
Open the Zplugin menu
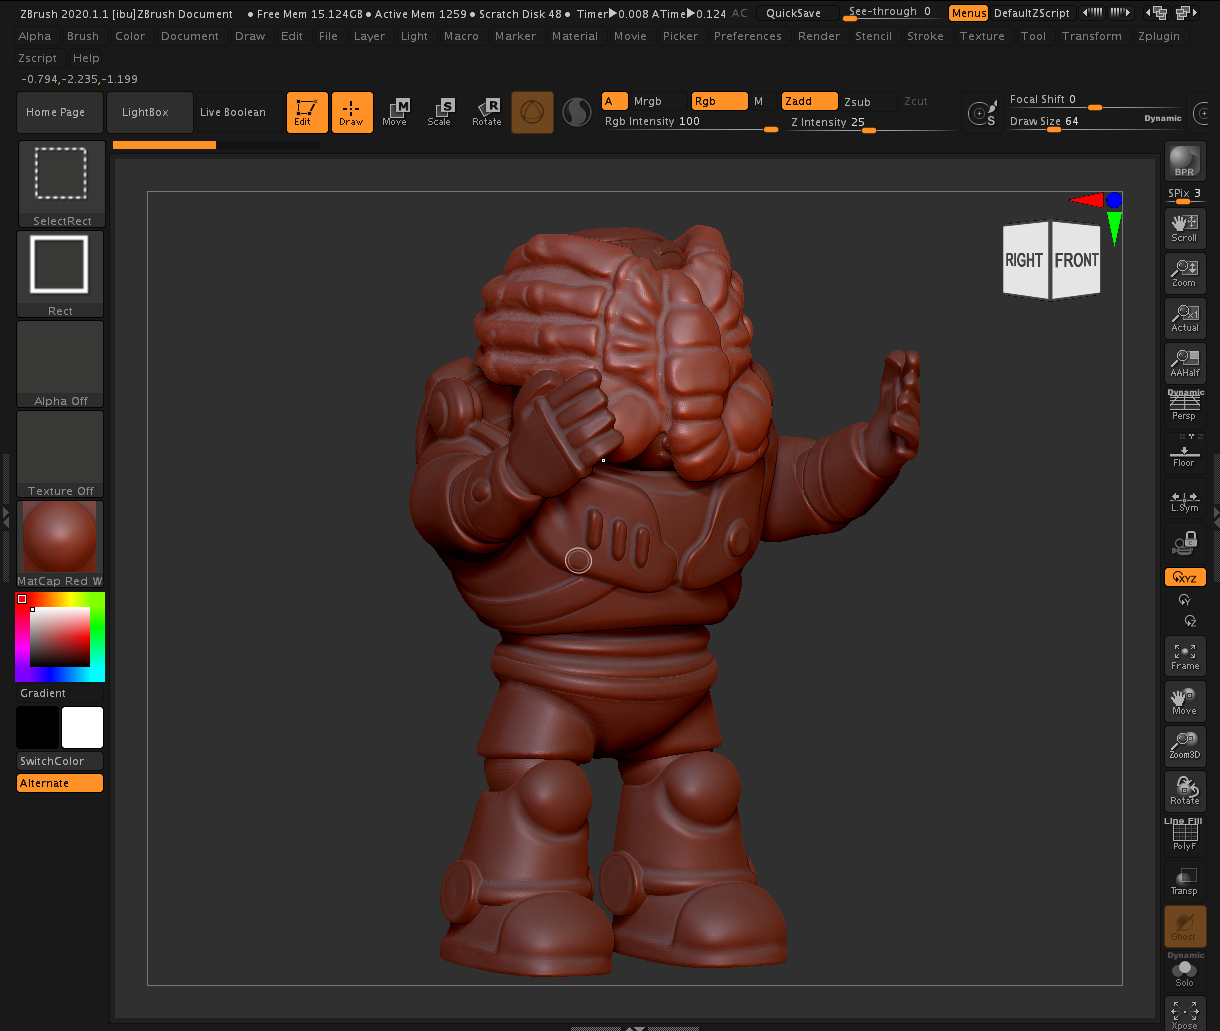1158,36
